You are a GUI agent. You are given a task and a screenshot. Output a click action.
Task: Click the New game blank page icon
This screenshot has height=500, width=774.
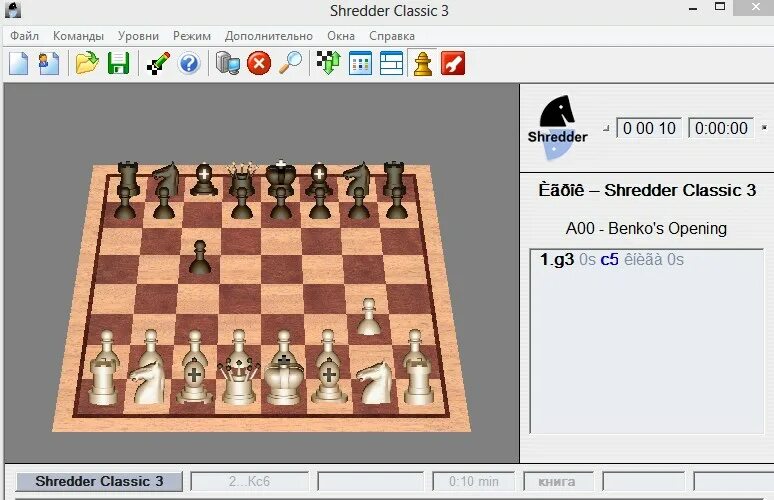click(x=19, y=64)
